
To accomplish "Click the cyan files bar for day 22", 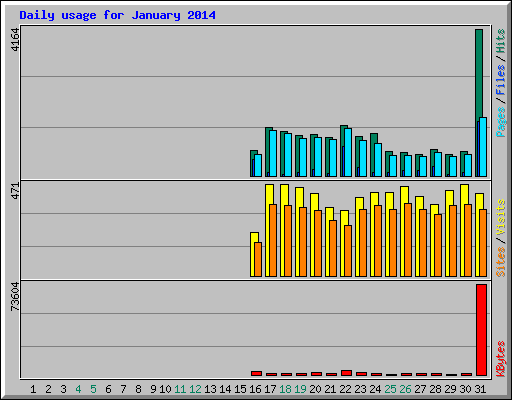I will point(348,152).
